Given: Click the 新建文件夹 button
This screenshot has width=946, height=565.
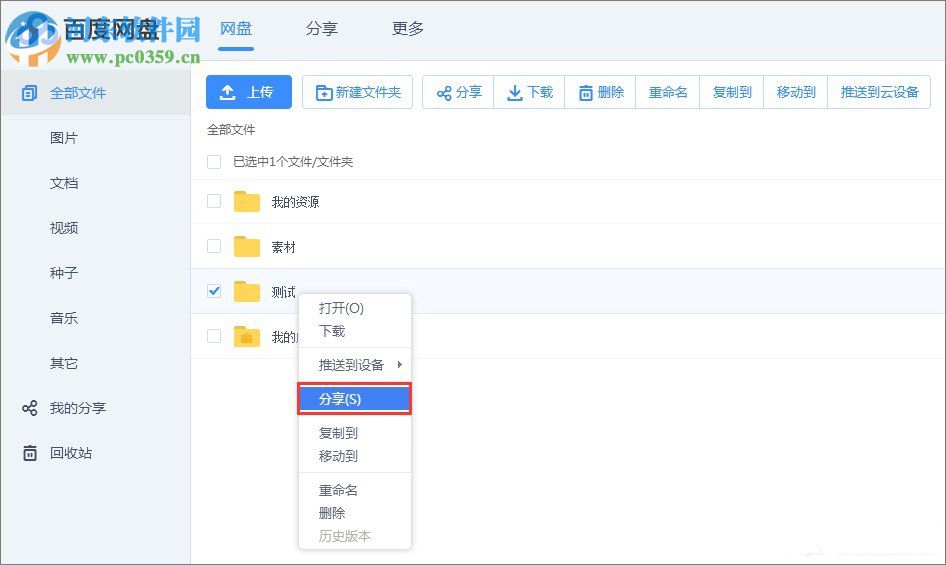Looking at the screenshot, I should tap(358, 92).
